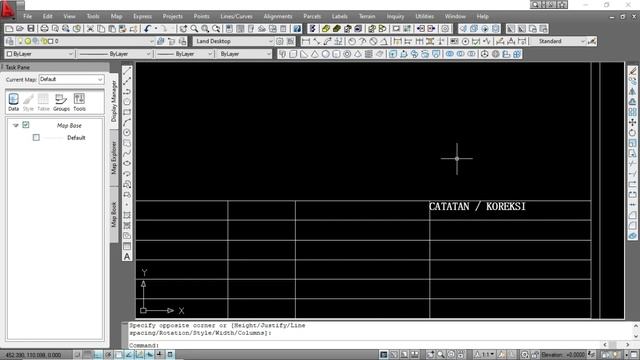Toggle Lineweight display in status bar

[160, 355]
